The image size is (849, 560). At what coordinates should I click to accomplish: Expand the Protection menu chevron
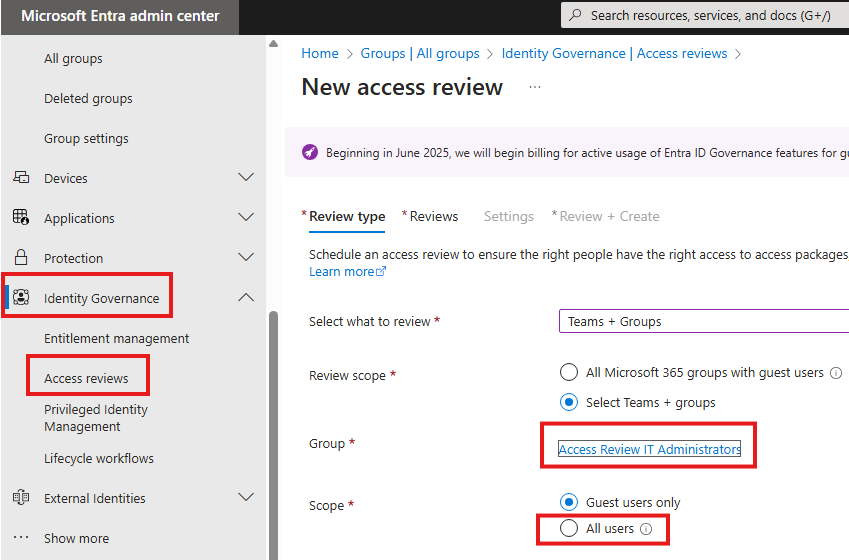246,258
